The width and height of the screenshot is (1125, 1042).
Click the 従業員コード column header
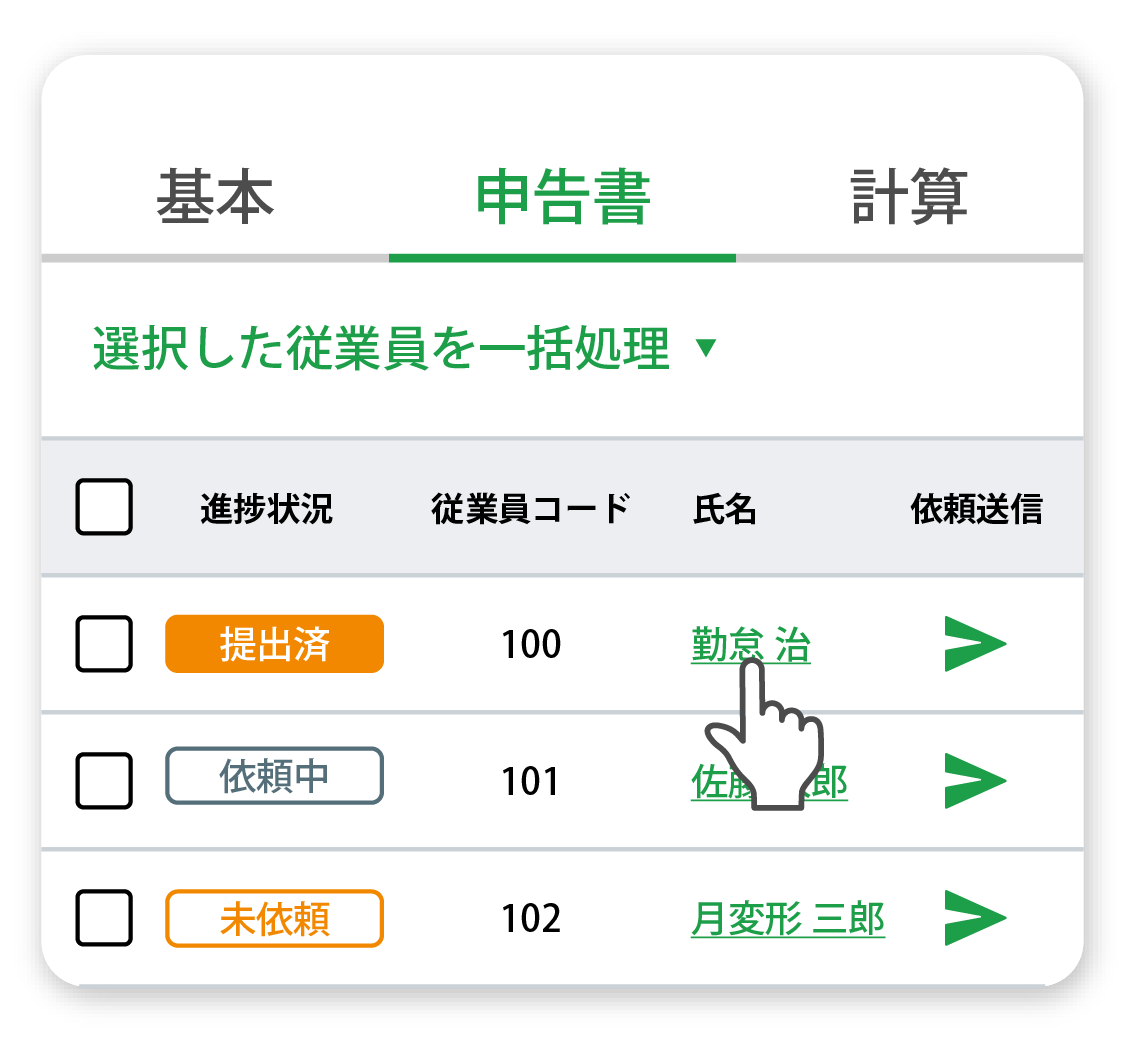coord(530,508)
